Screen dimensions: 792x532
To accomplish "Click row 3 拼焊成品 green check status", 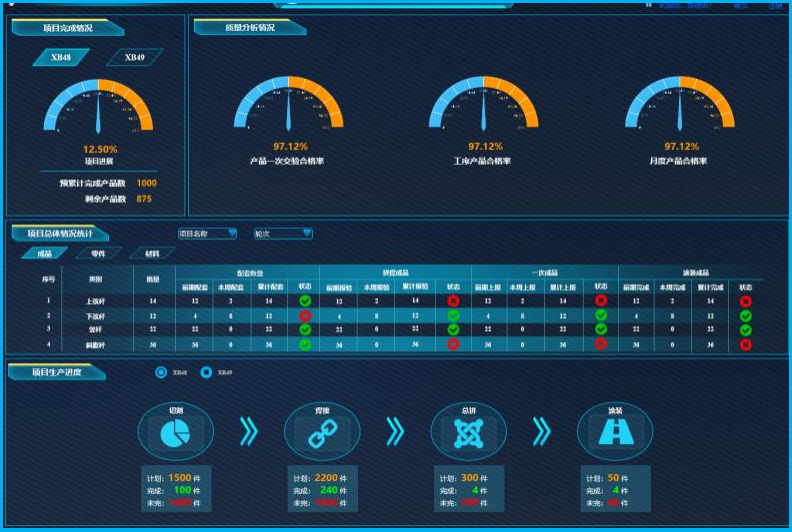I will pos(453,329).
